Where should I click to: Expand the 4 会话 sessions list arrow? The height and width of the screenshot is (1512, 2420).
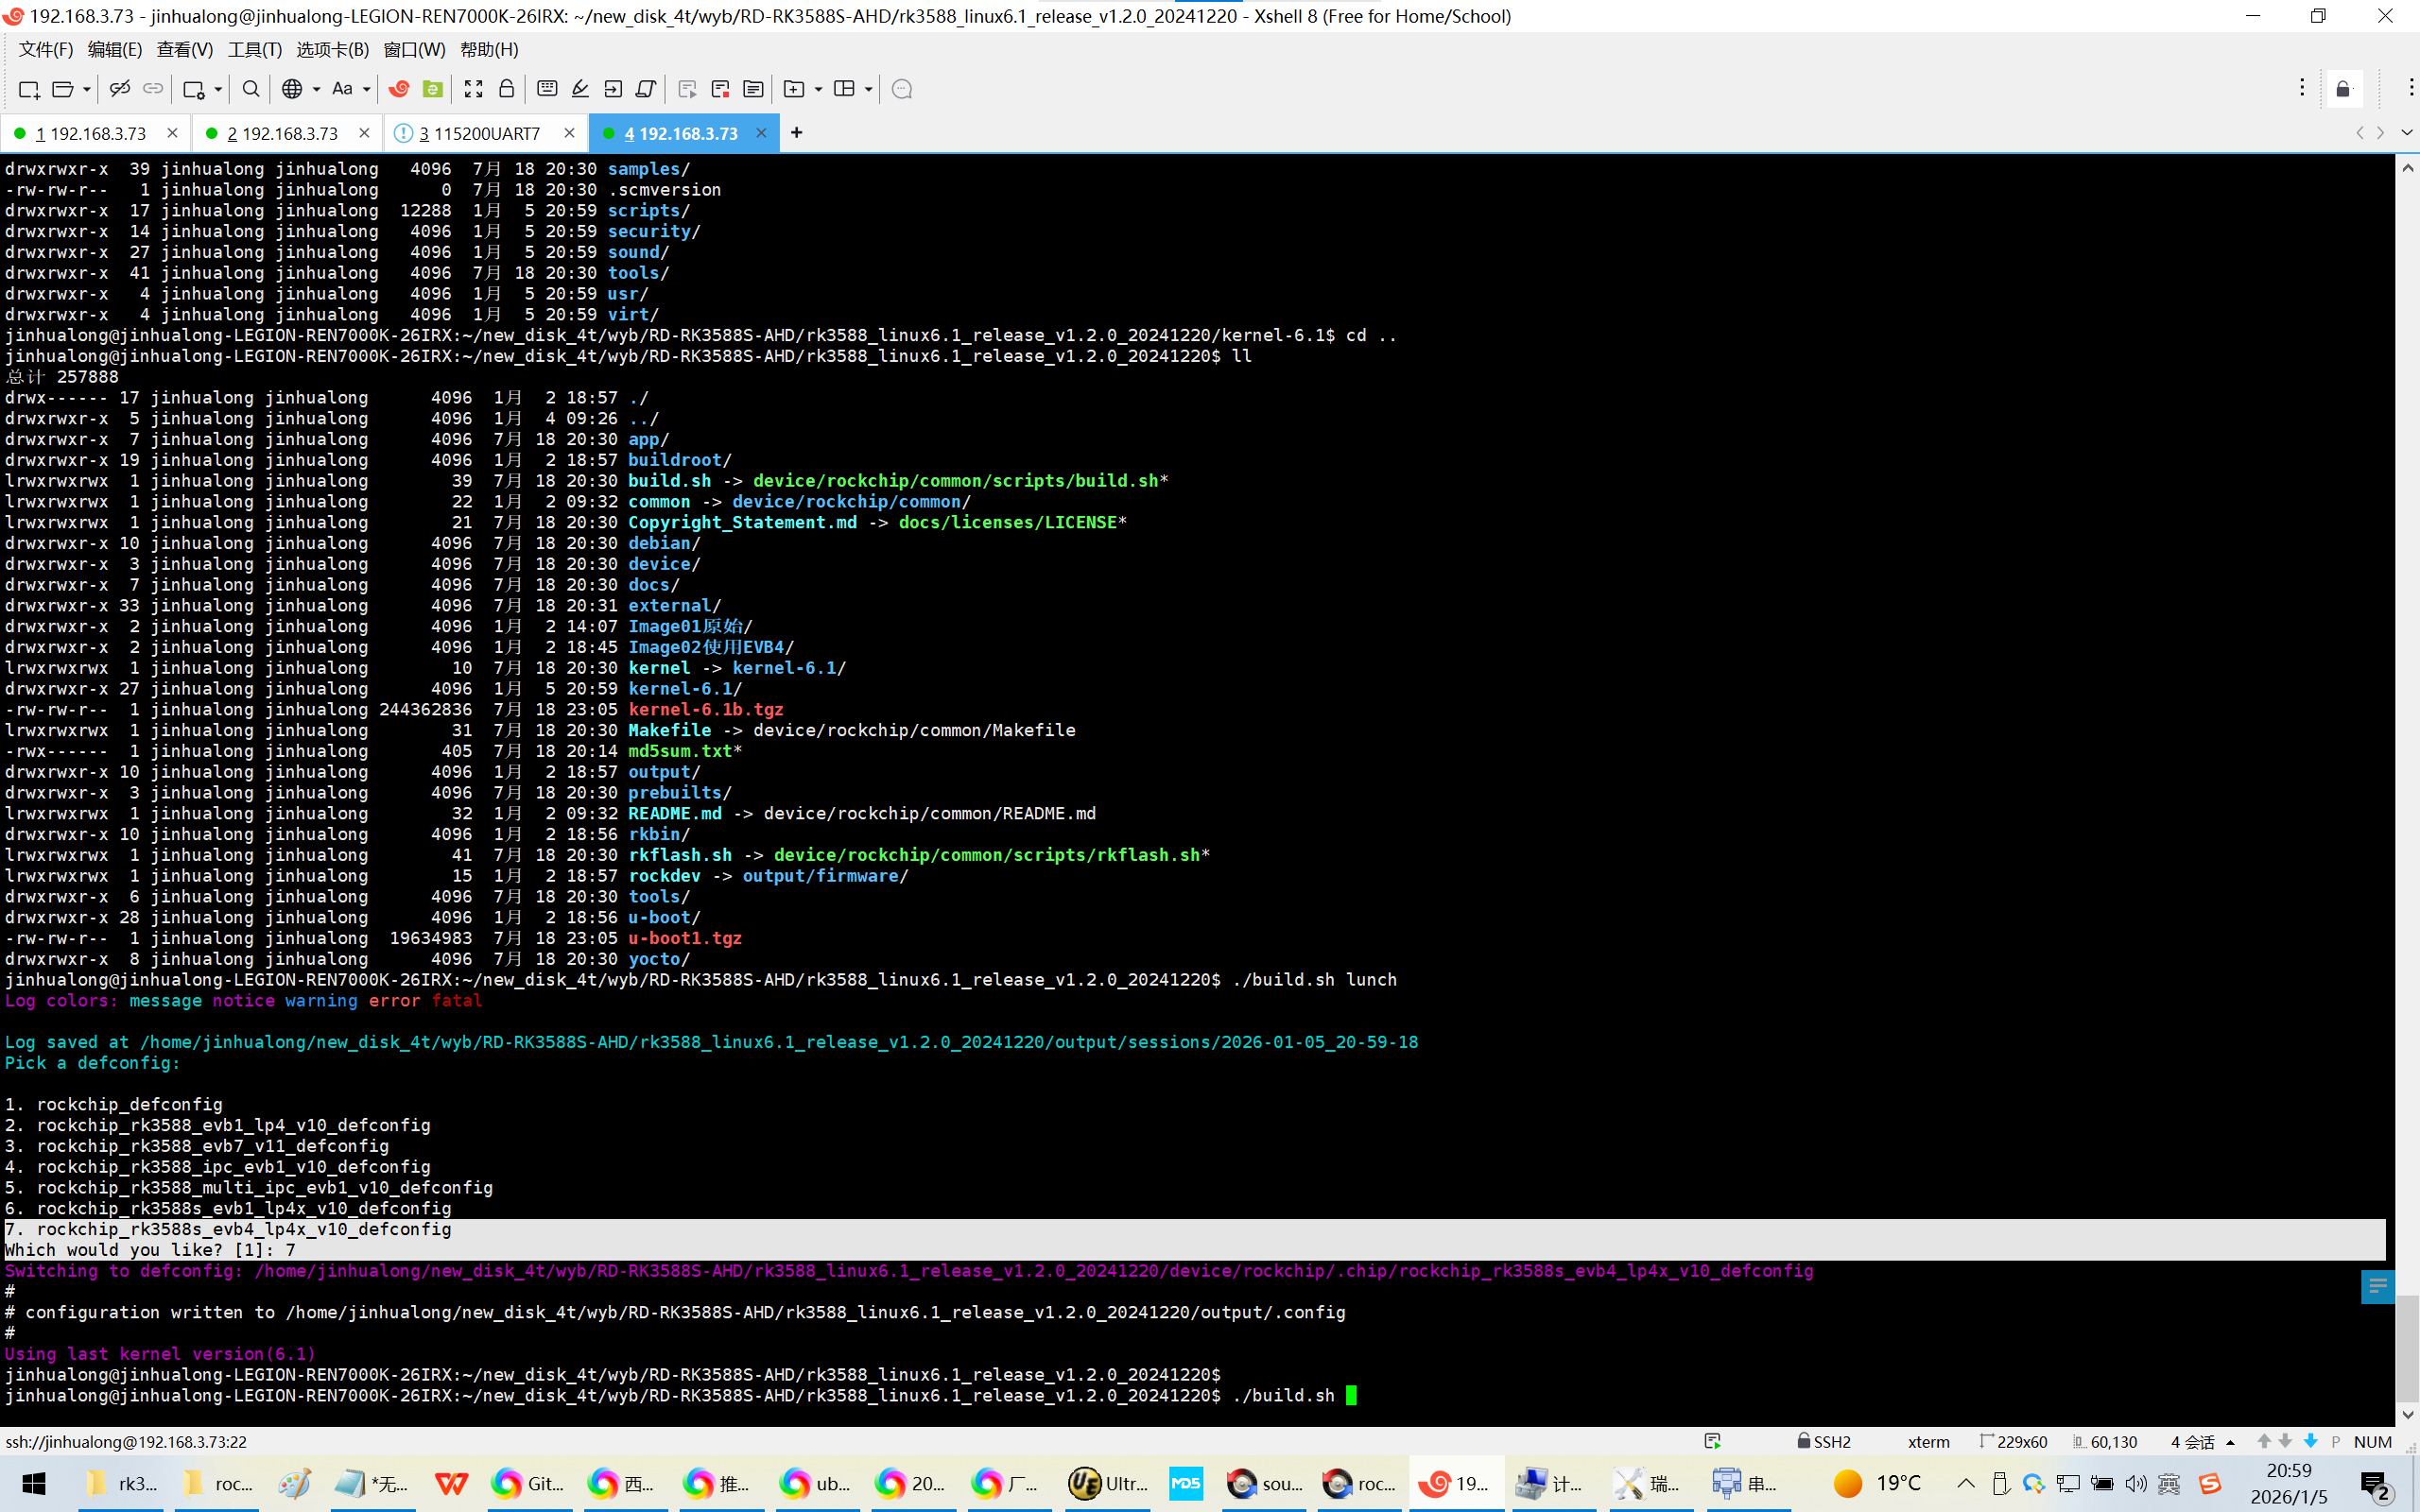[x=2230, y=1442]
